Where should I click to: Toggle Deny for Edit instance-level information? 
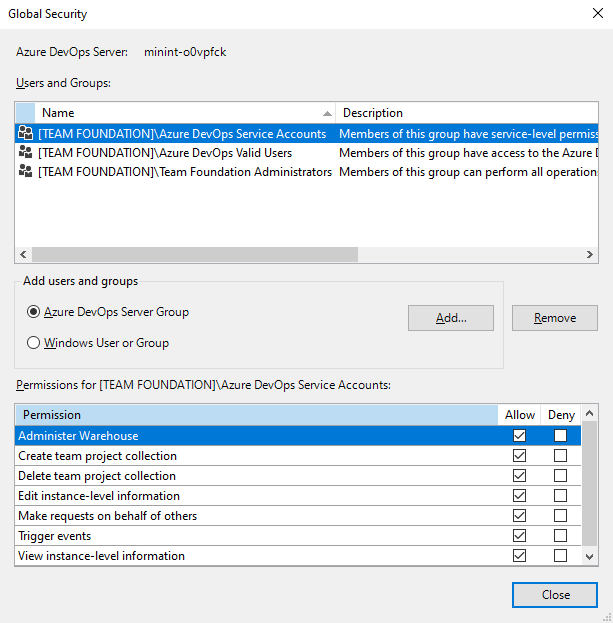tap(560, 495)
